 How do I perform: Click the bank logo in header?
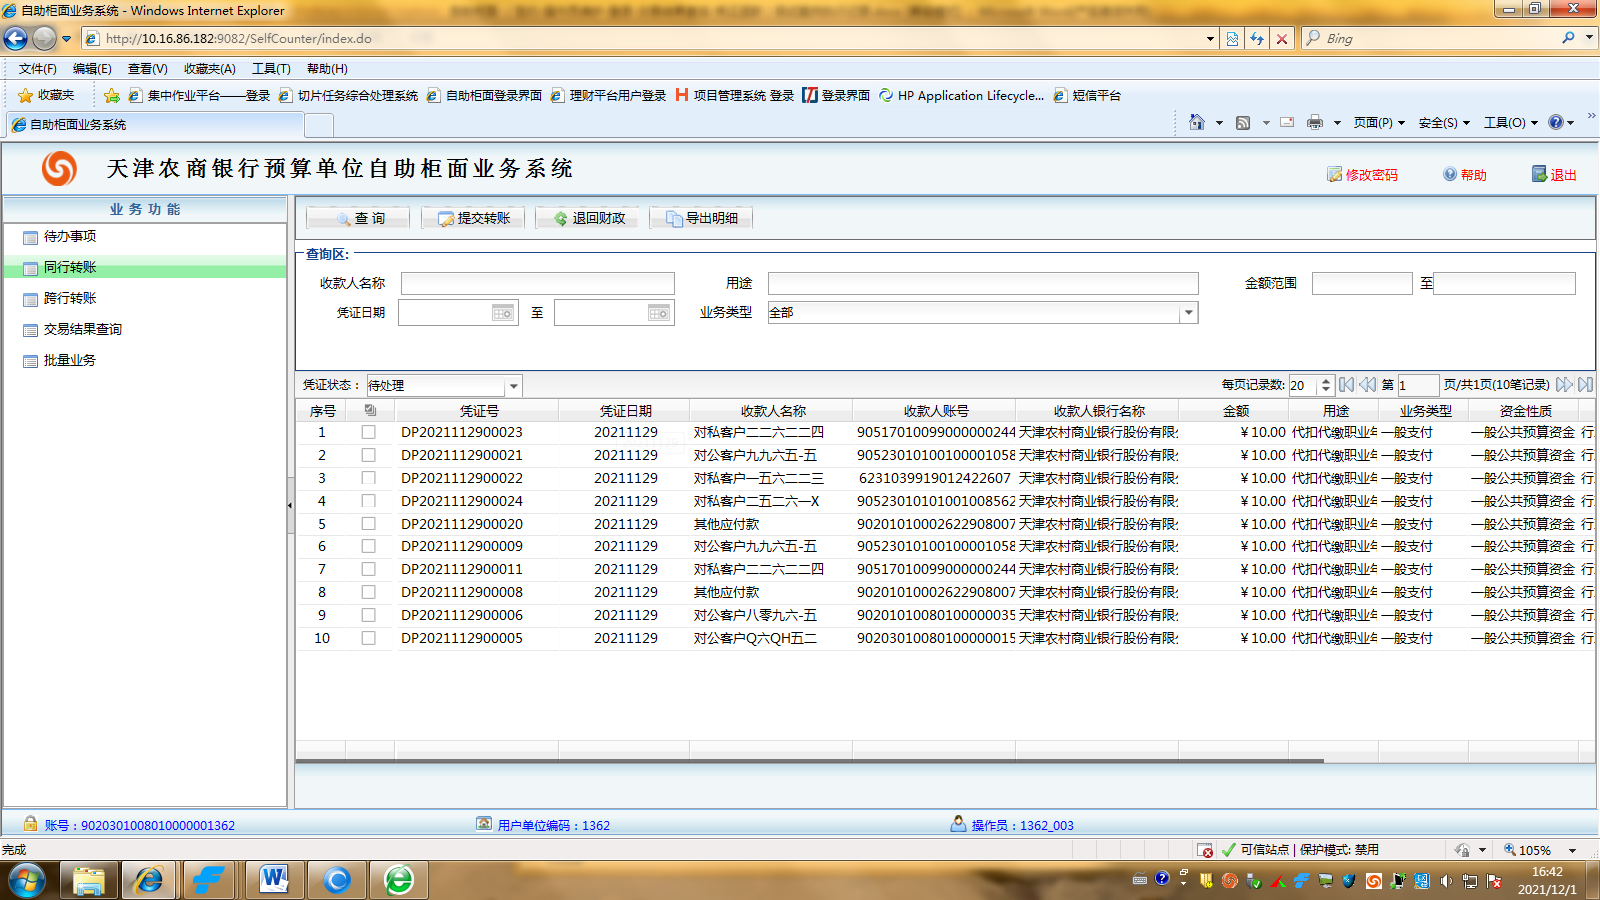tap(59, 168)
